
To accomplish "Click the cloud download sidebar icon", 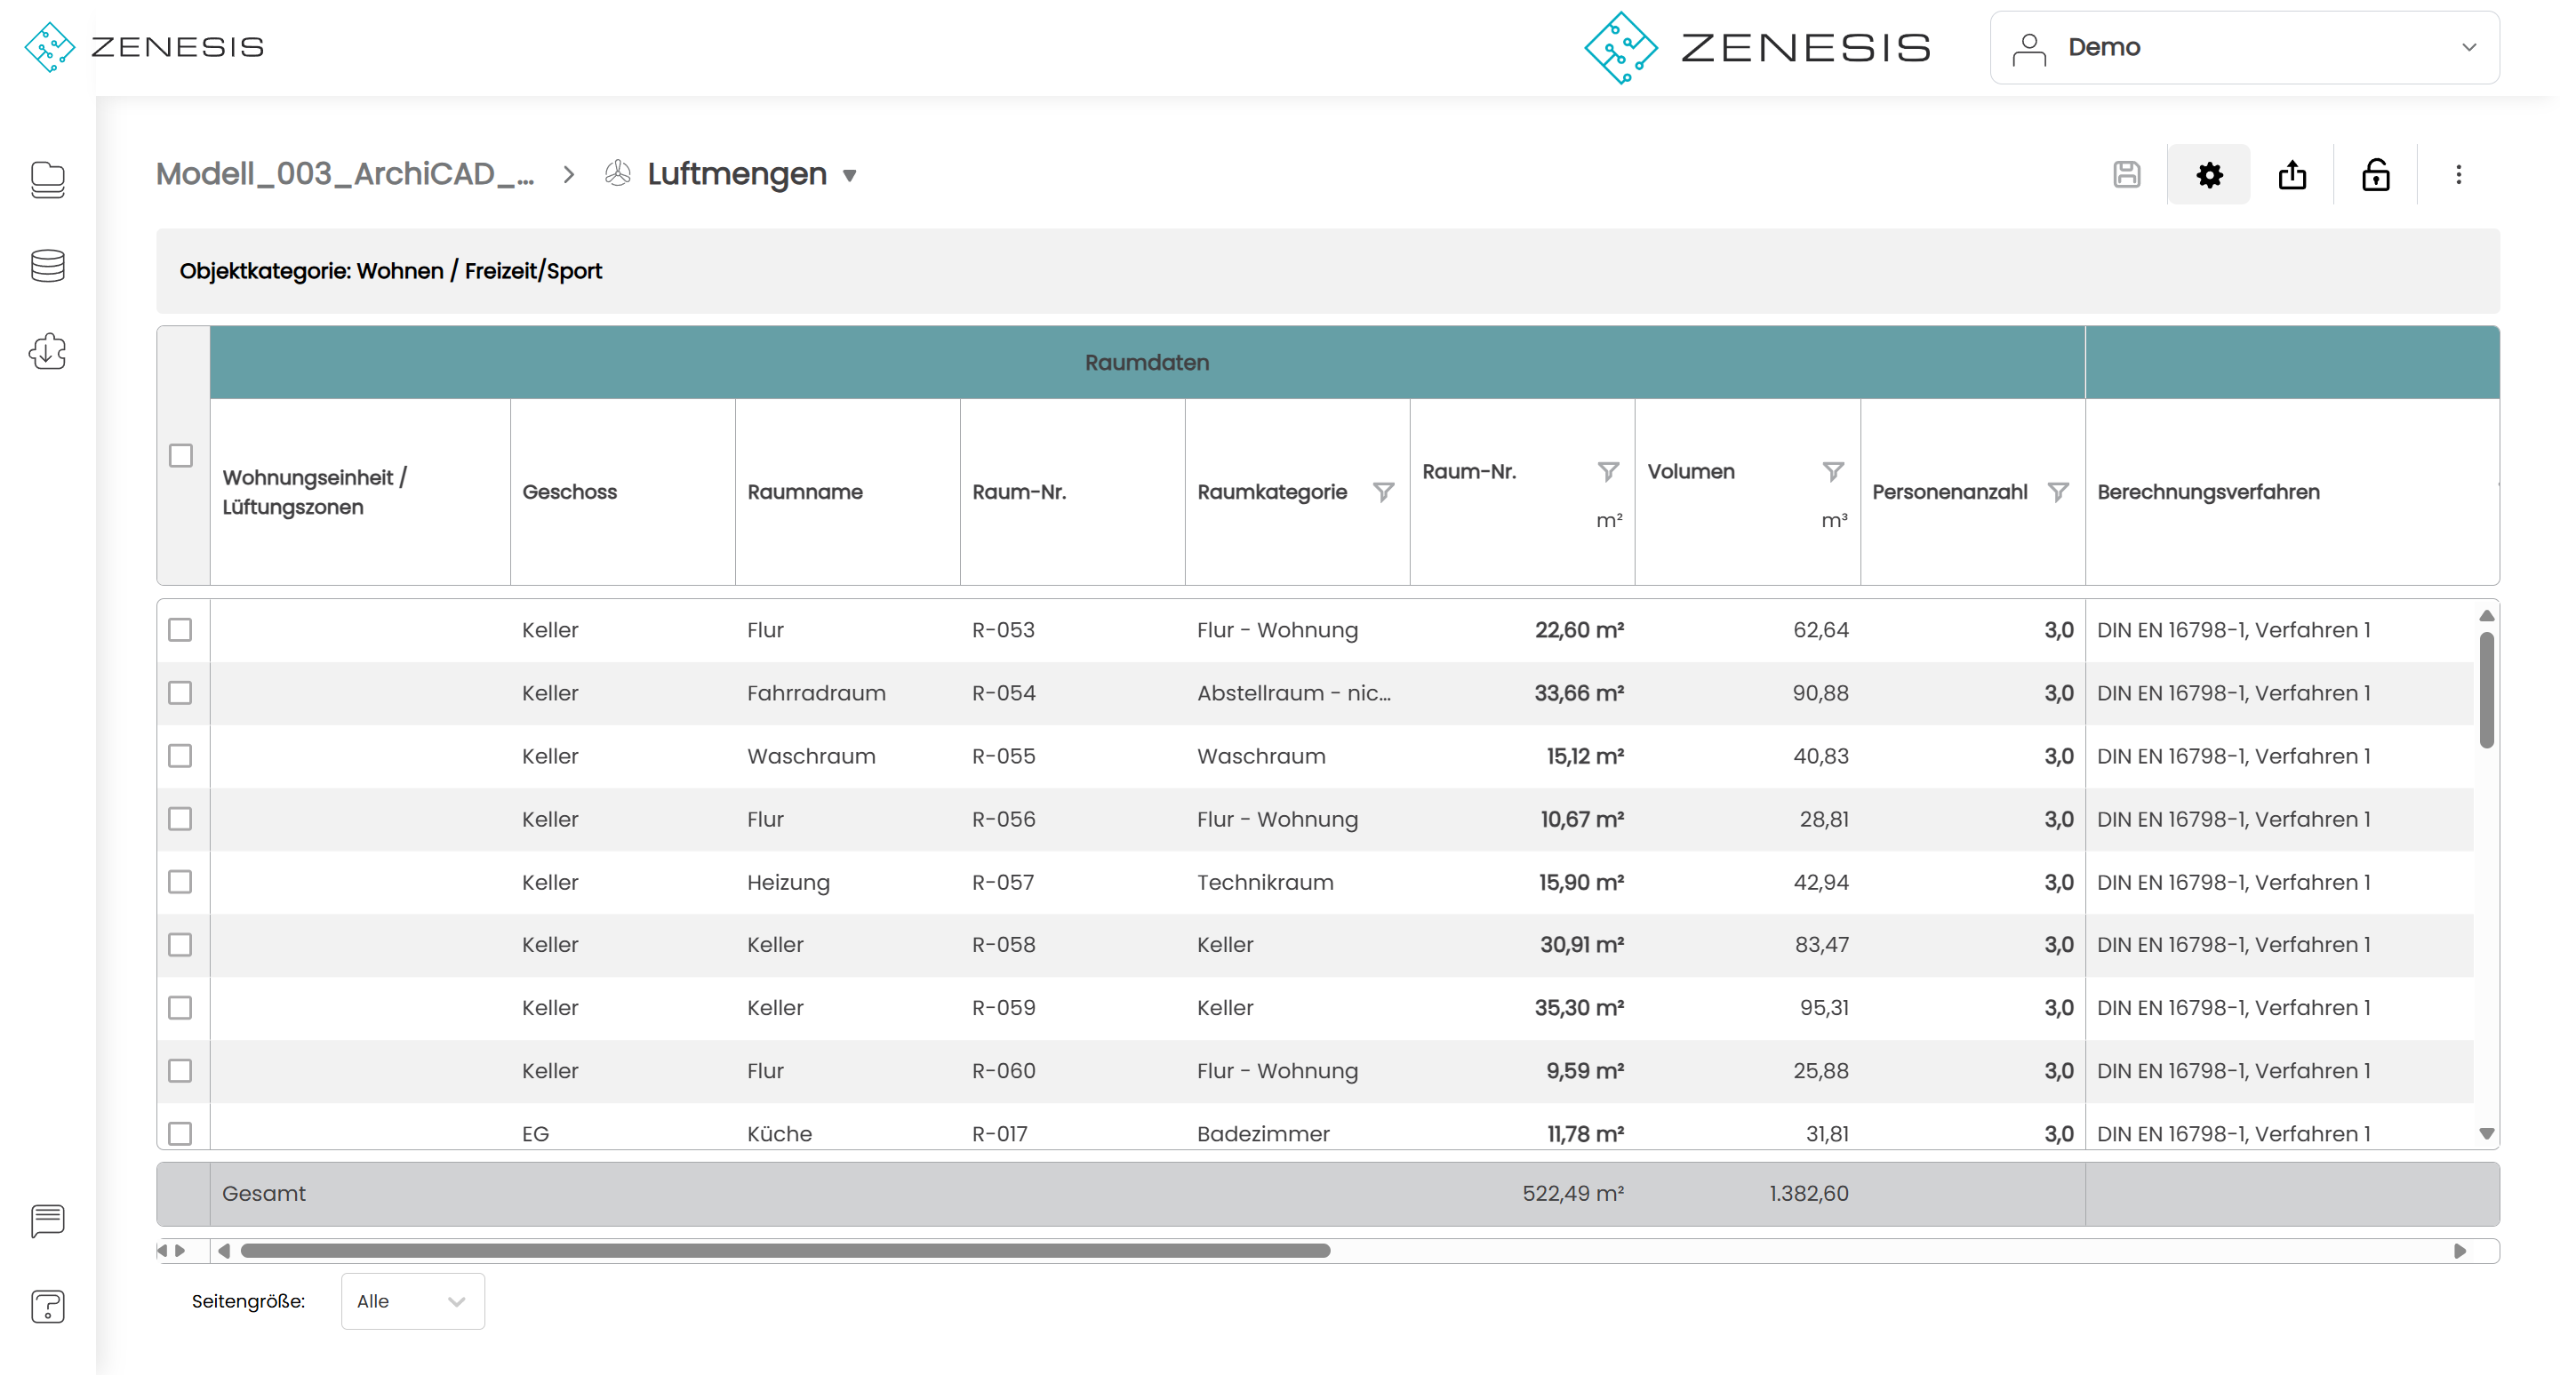I will pyautogui.click(x=47, y=352).
